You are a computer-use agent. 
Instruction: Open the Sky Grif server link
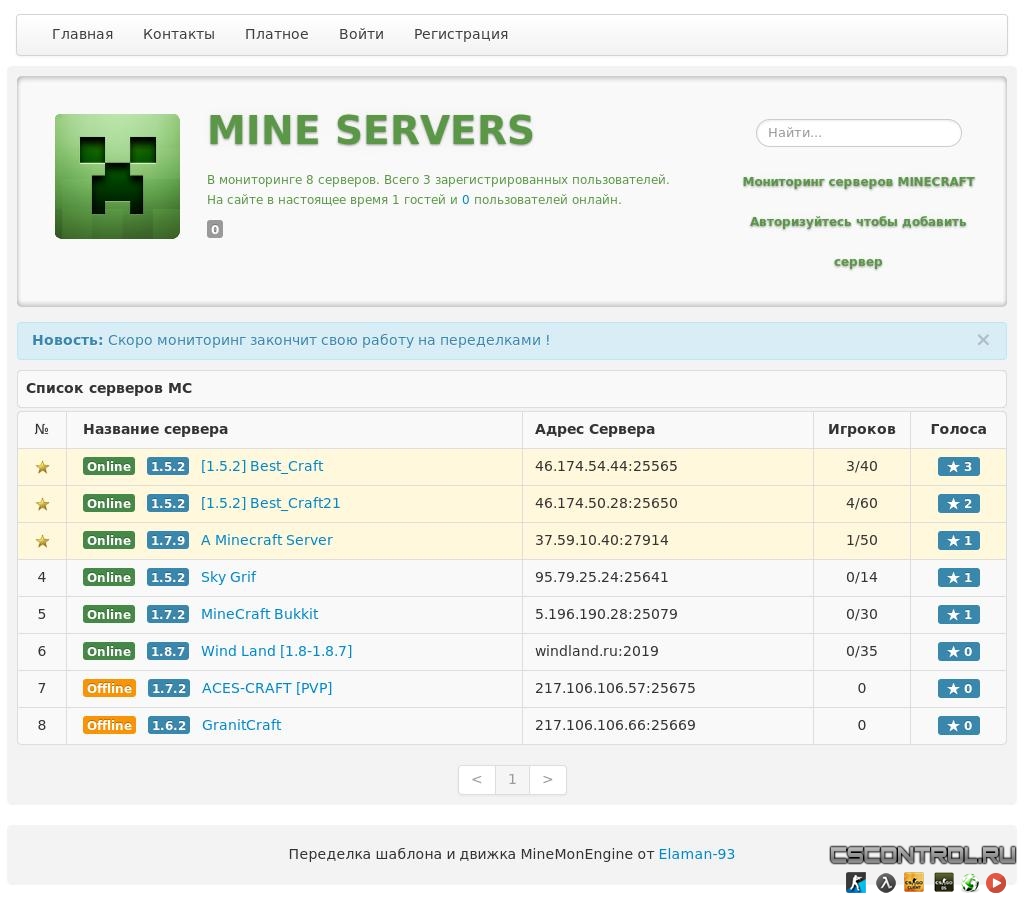coord(228,577)
